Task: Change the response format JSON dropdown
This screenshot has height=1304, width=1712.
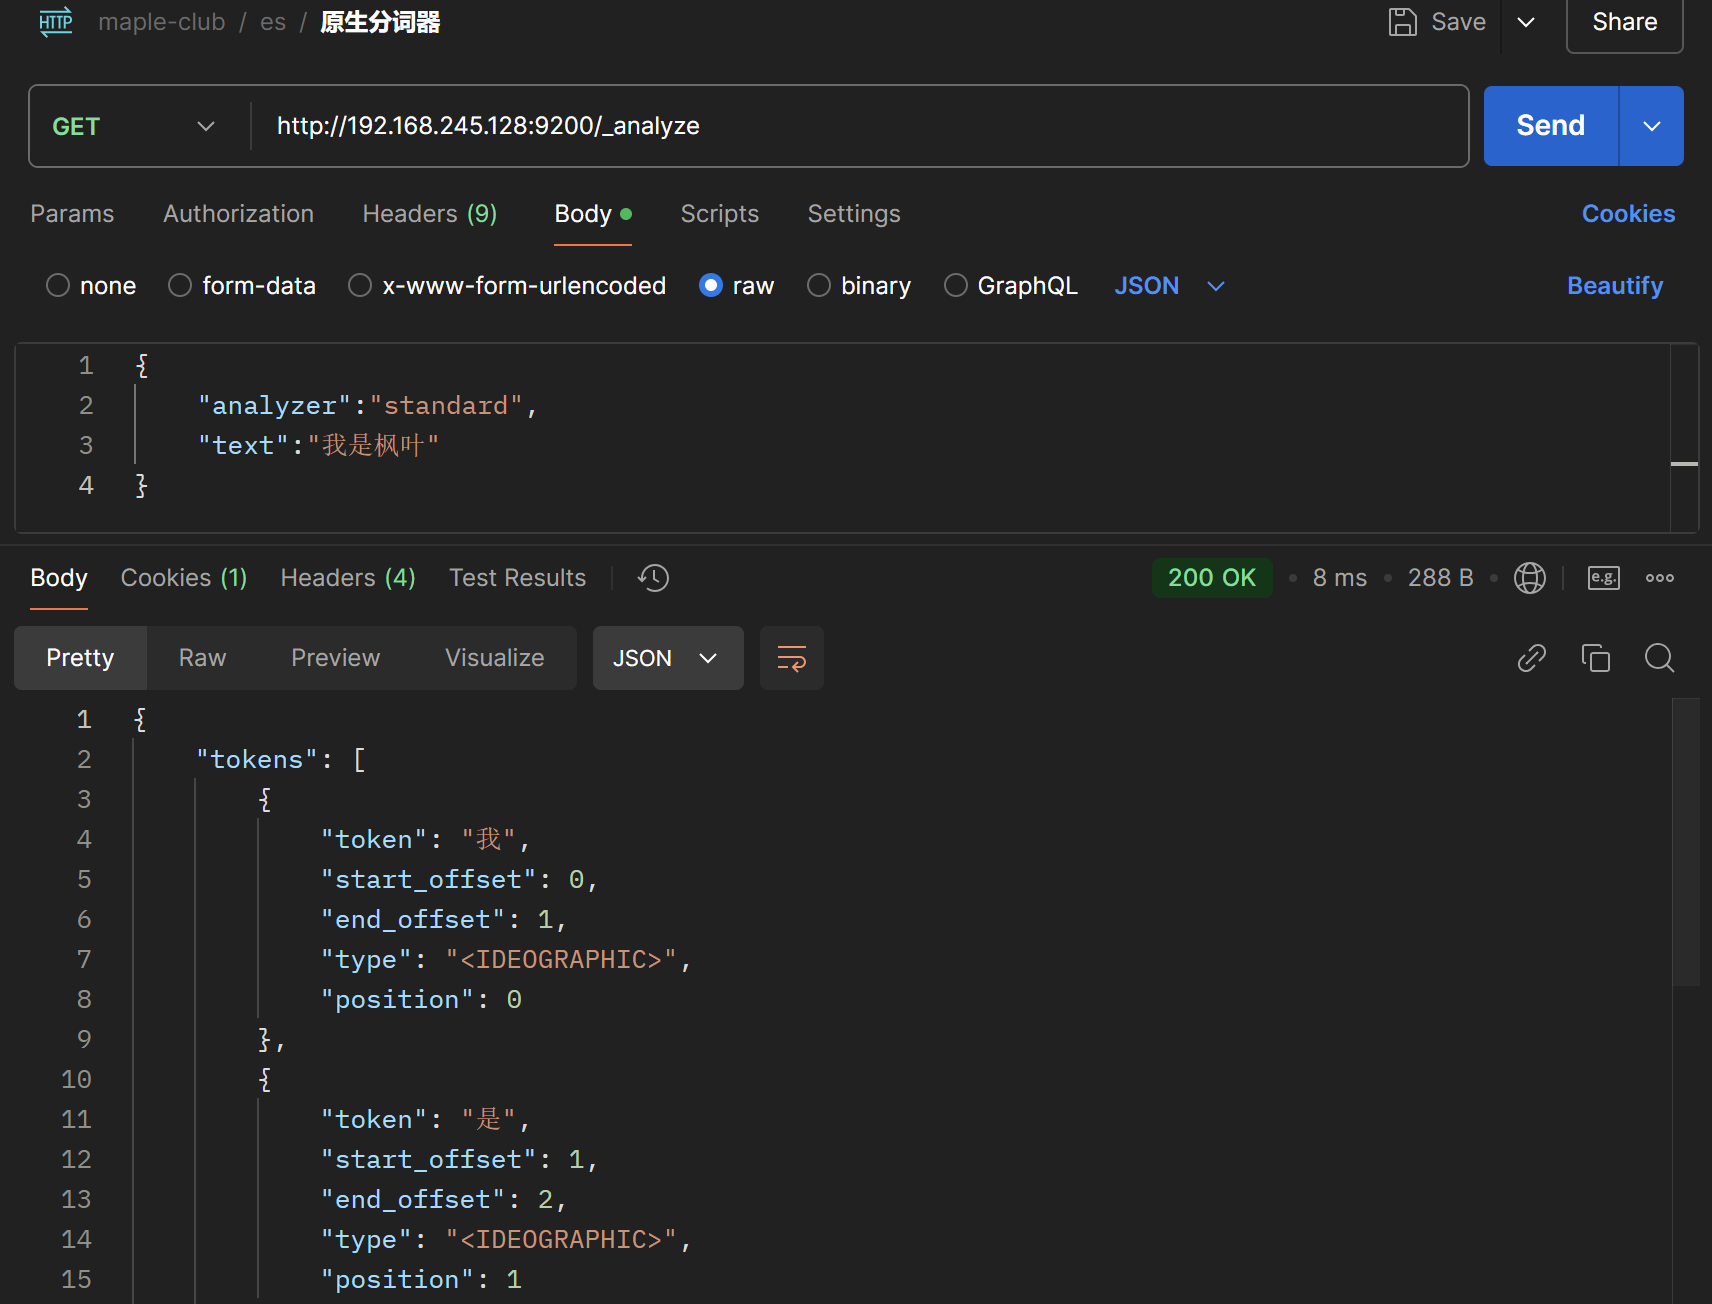Action: point(668,658)
